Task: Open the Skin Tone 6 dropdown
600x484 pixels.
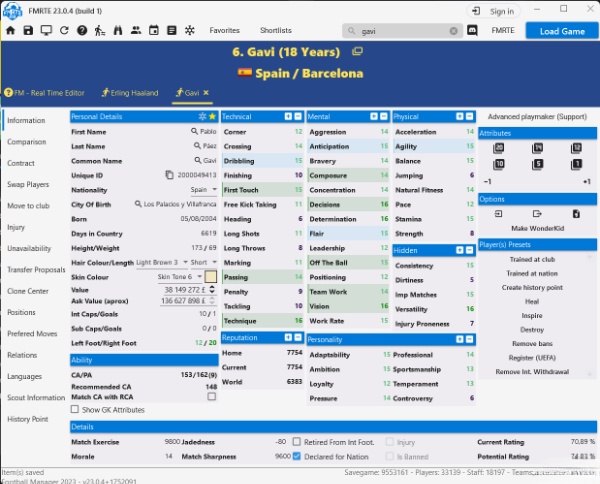Action: (x=179, y=277)
